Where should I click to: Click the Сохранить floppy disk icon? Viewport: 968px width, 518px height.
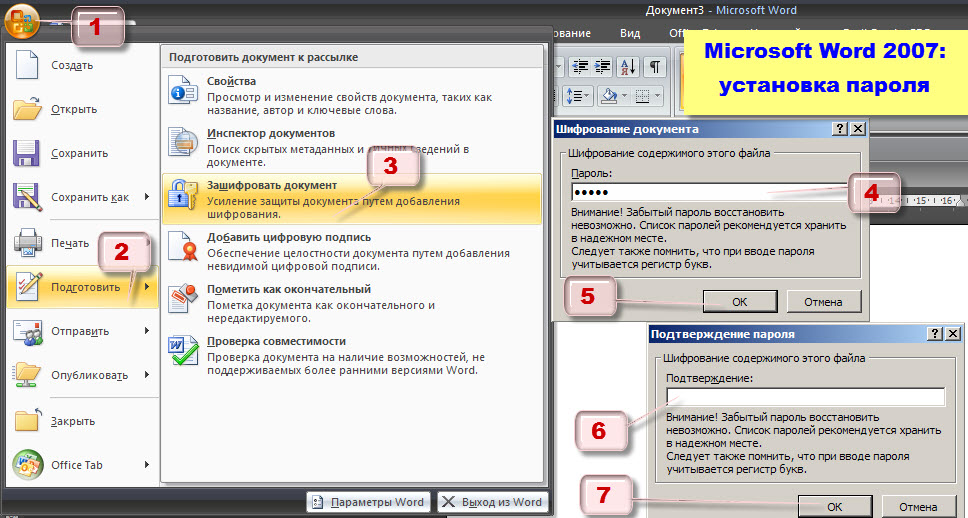[x=27, y=153]
